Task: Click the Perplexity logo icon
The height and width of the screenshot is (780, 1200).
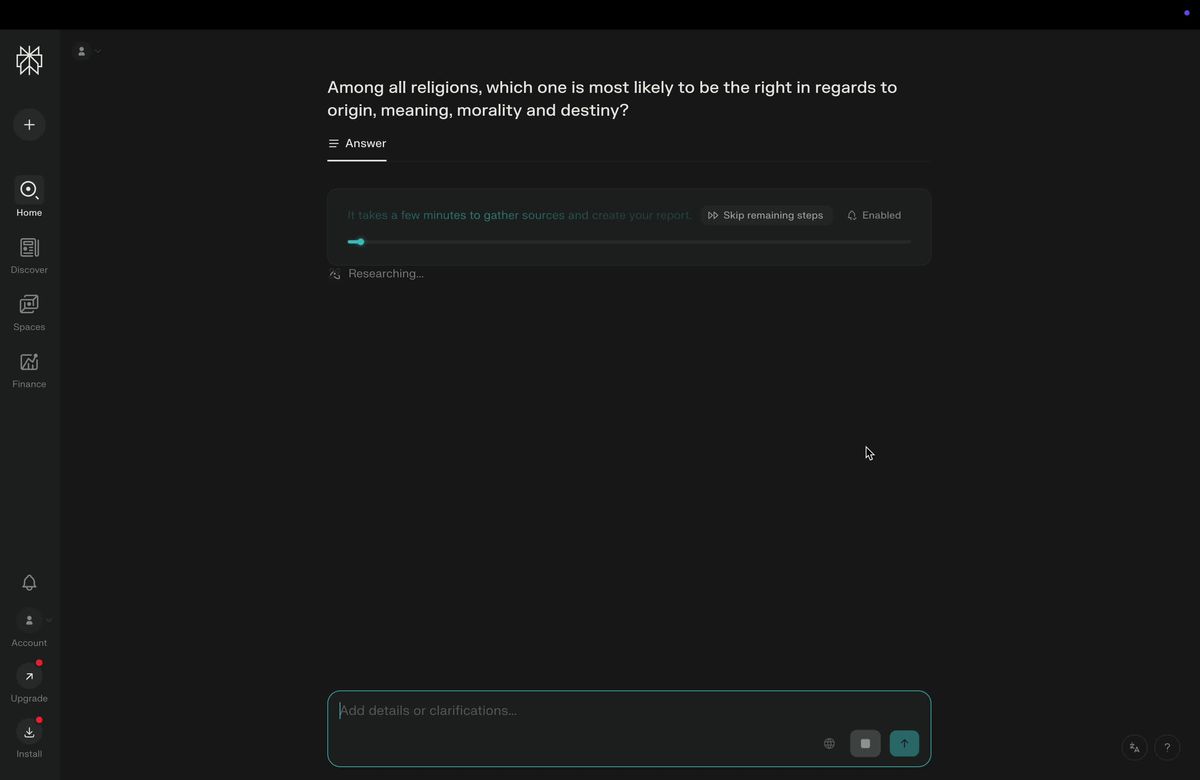Action: pyautogui.click(x=29, y=60)
